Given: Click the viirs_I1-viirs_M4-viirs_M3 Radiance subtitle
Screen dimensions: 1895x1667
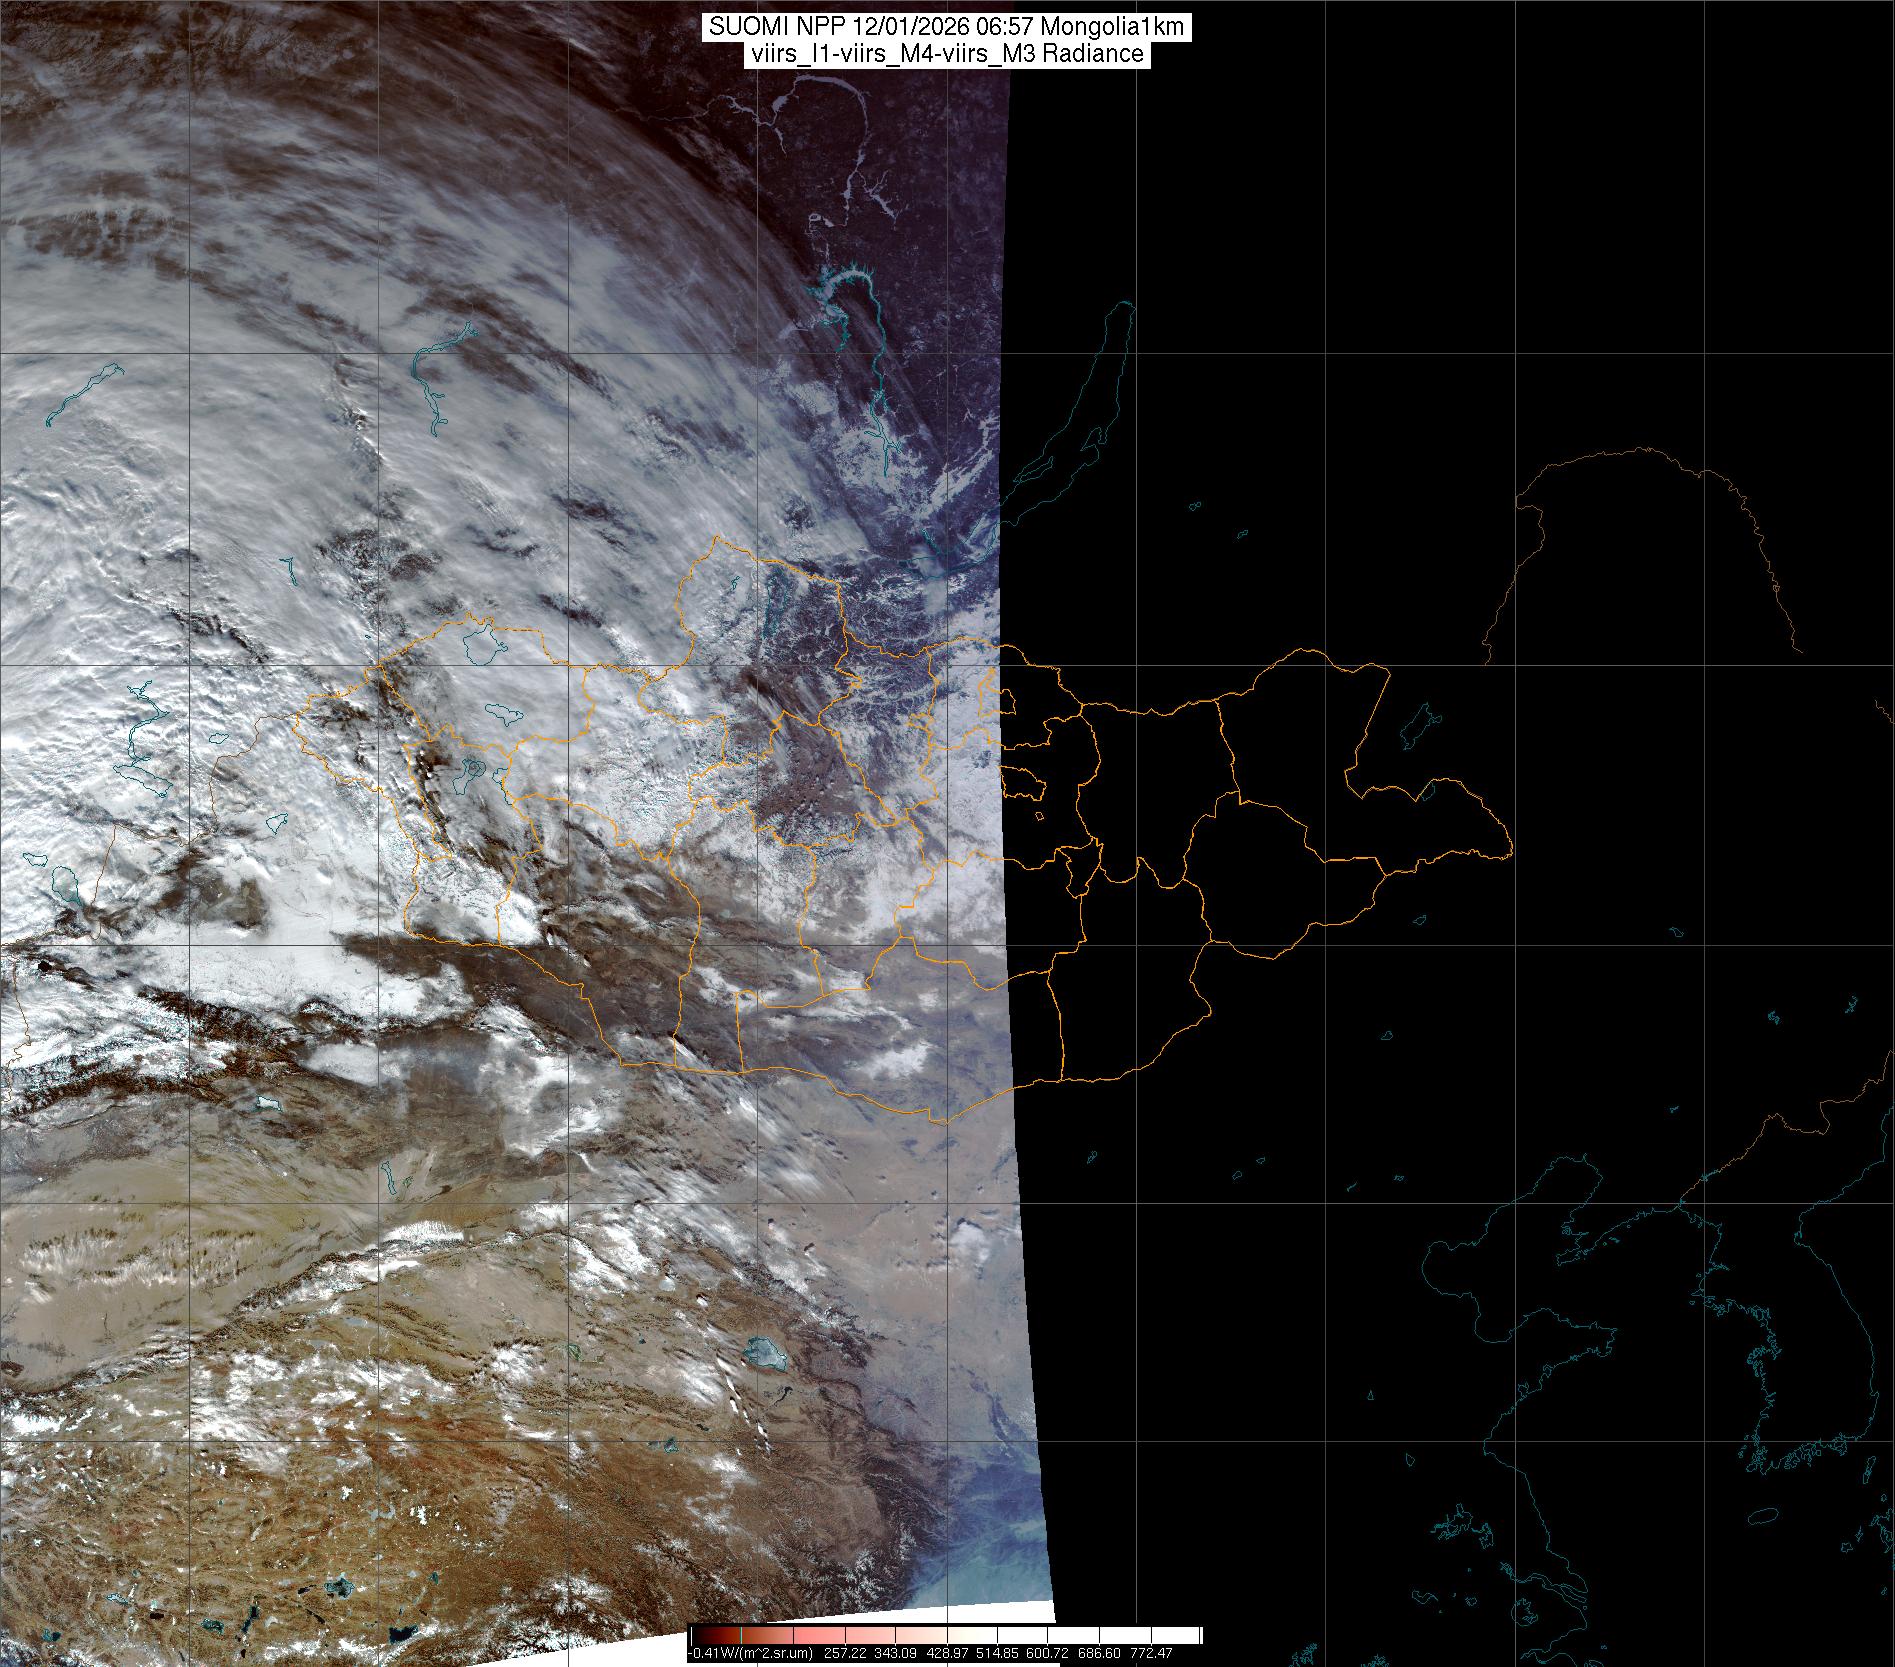Looking at the screenshot, I should coord(947,54).
